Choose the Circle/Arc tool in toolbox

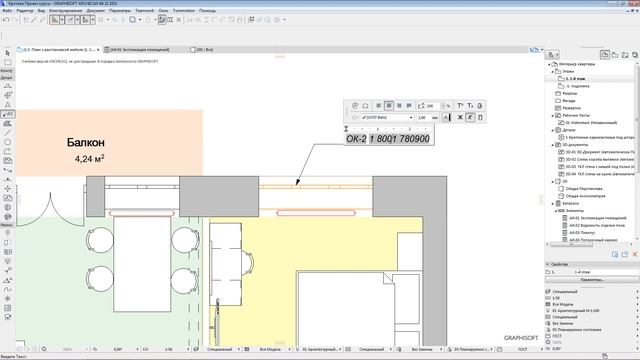click(x=7, y=142)
